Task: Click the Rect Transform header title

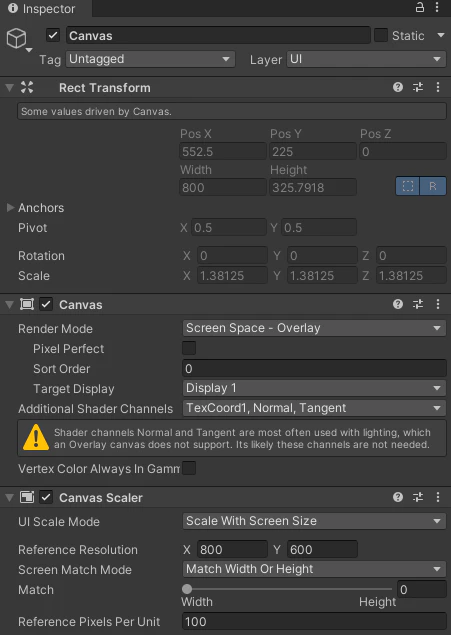Action: (104, 87)
